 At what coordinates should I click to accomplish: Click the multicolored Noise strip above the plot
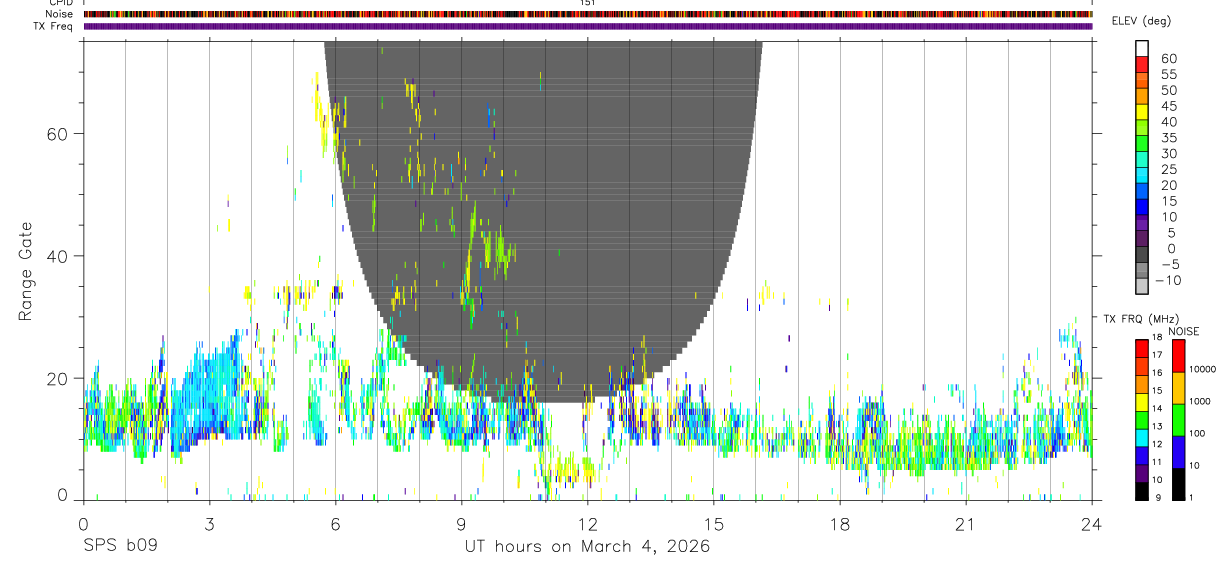click(x=587, y=14)
